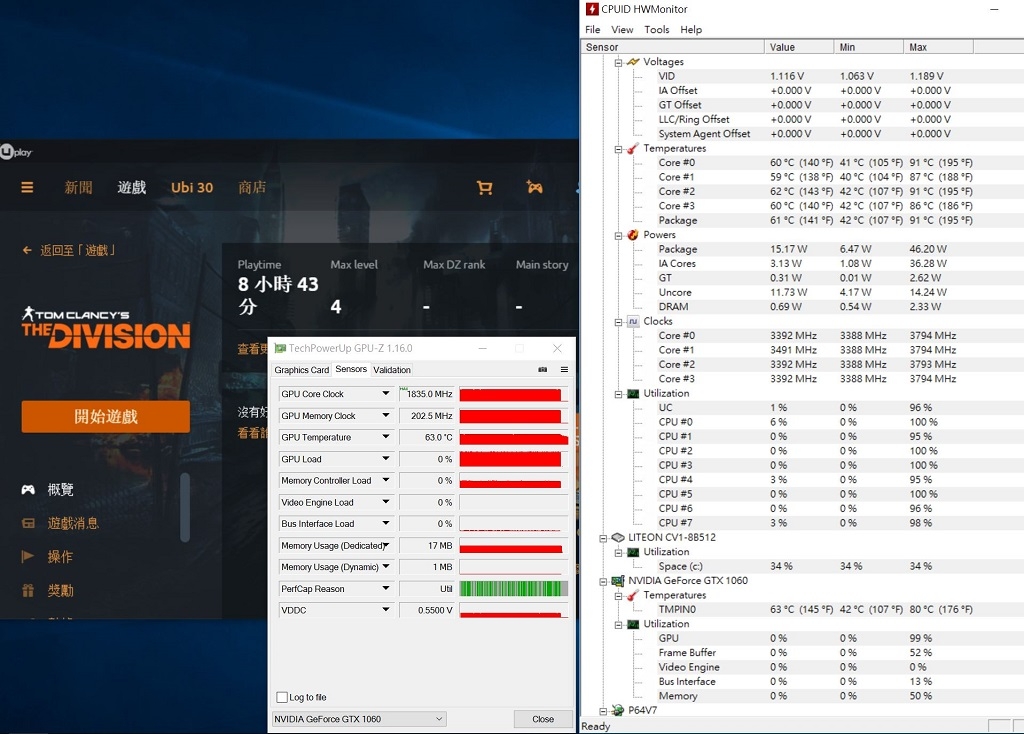1024x734 pixels.
Task: Click the GTX 1060 Utilization chip icon
Action: (633, 624)
